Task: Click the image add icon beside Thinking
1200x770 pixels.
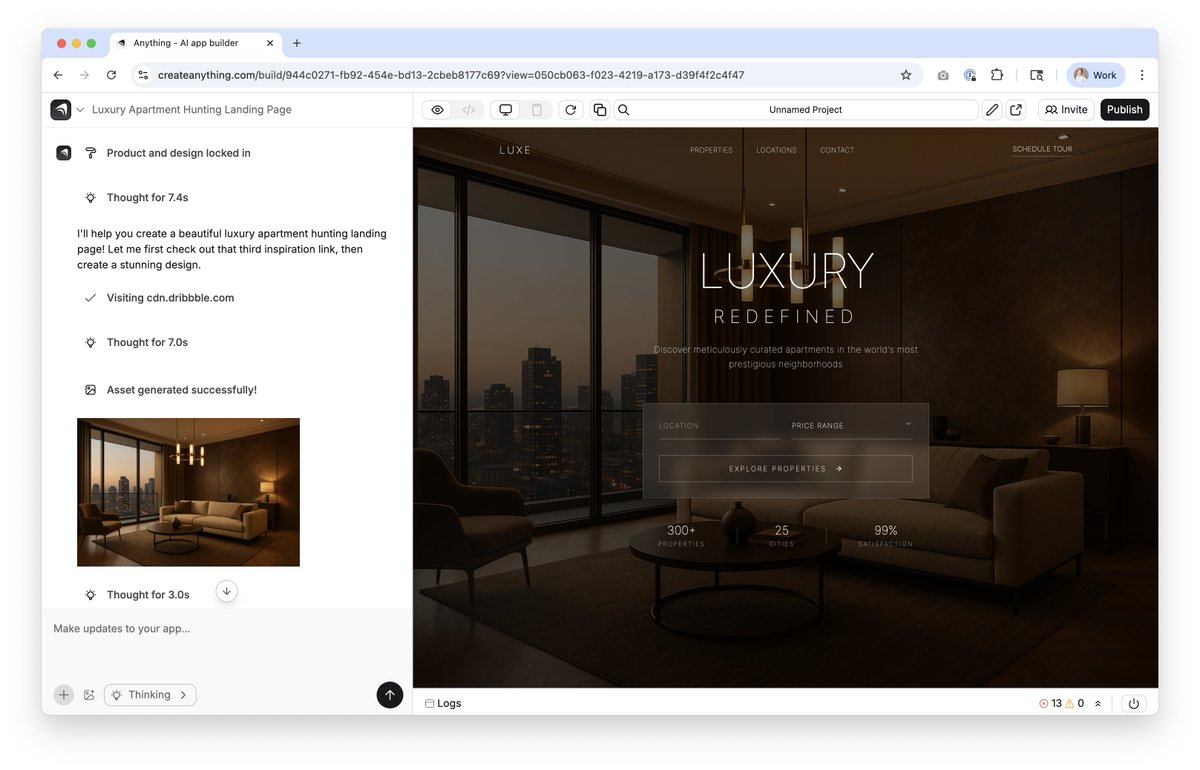Action: point(89,695)
